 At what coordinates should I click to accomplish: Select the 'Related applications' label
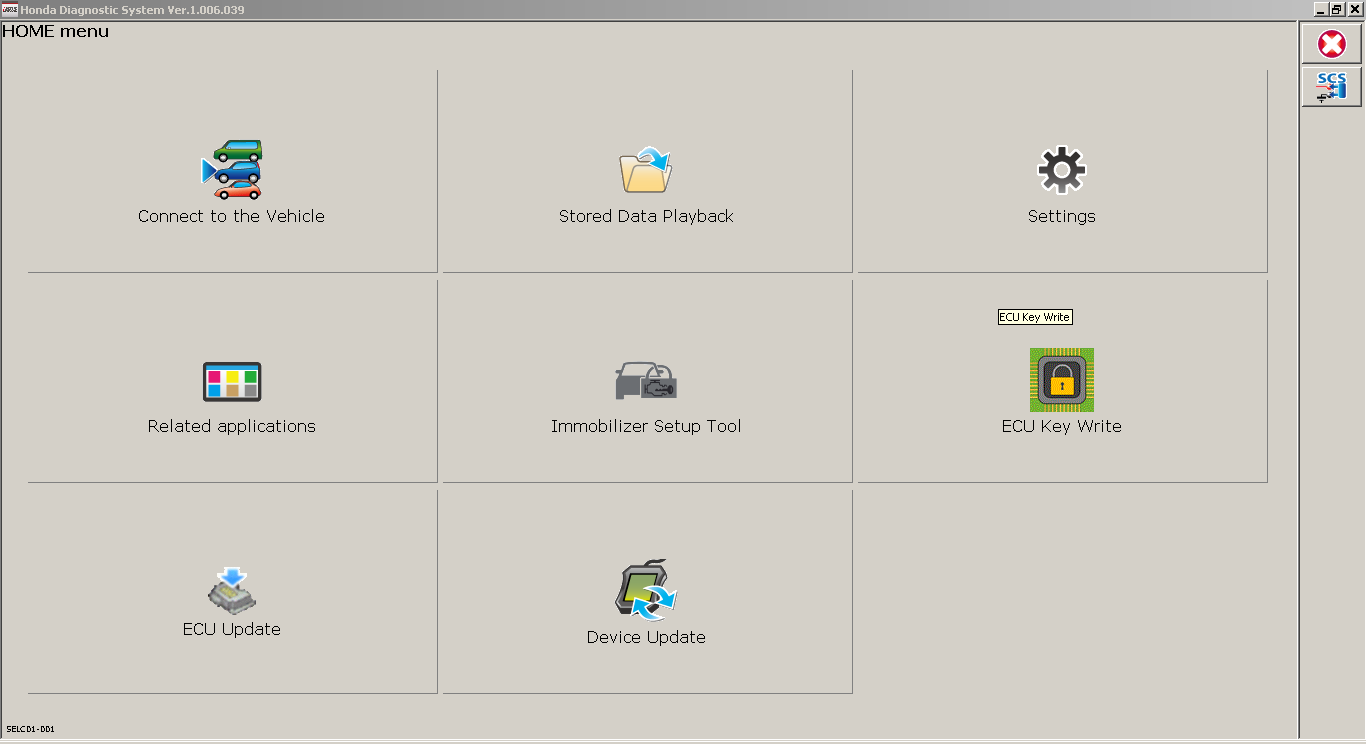[x=231, y=426]
